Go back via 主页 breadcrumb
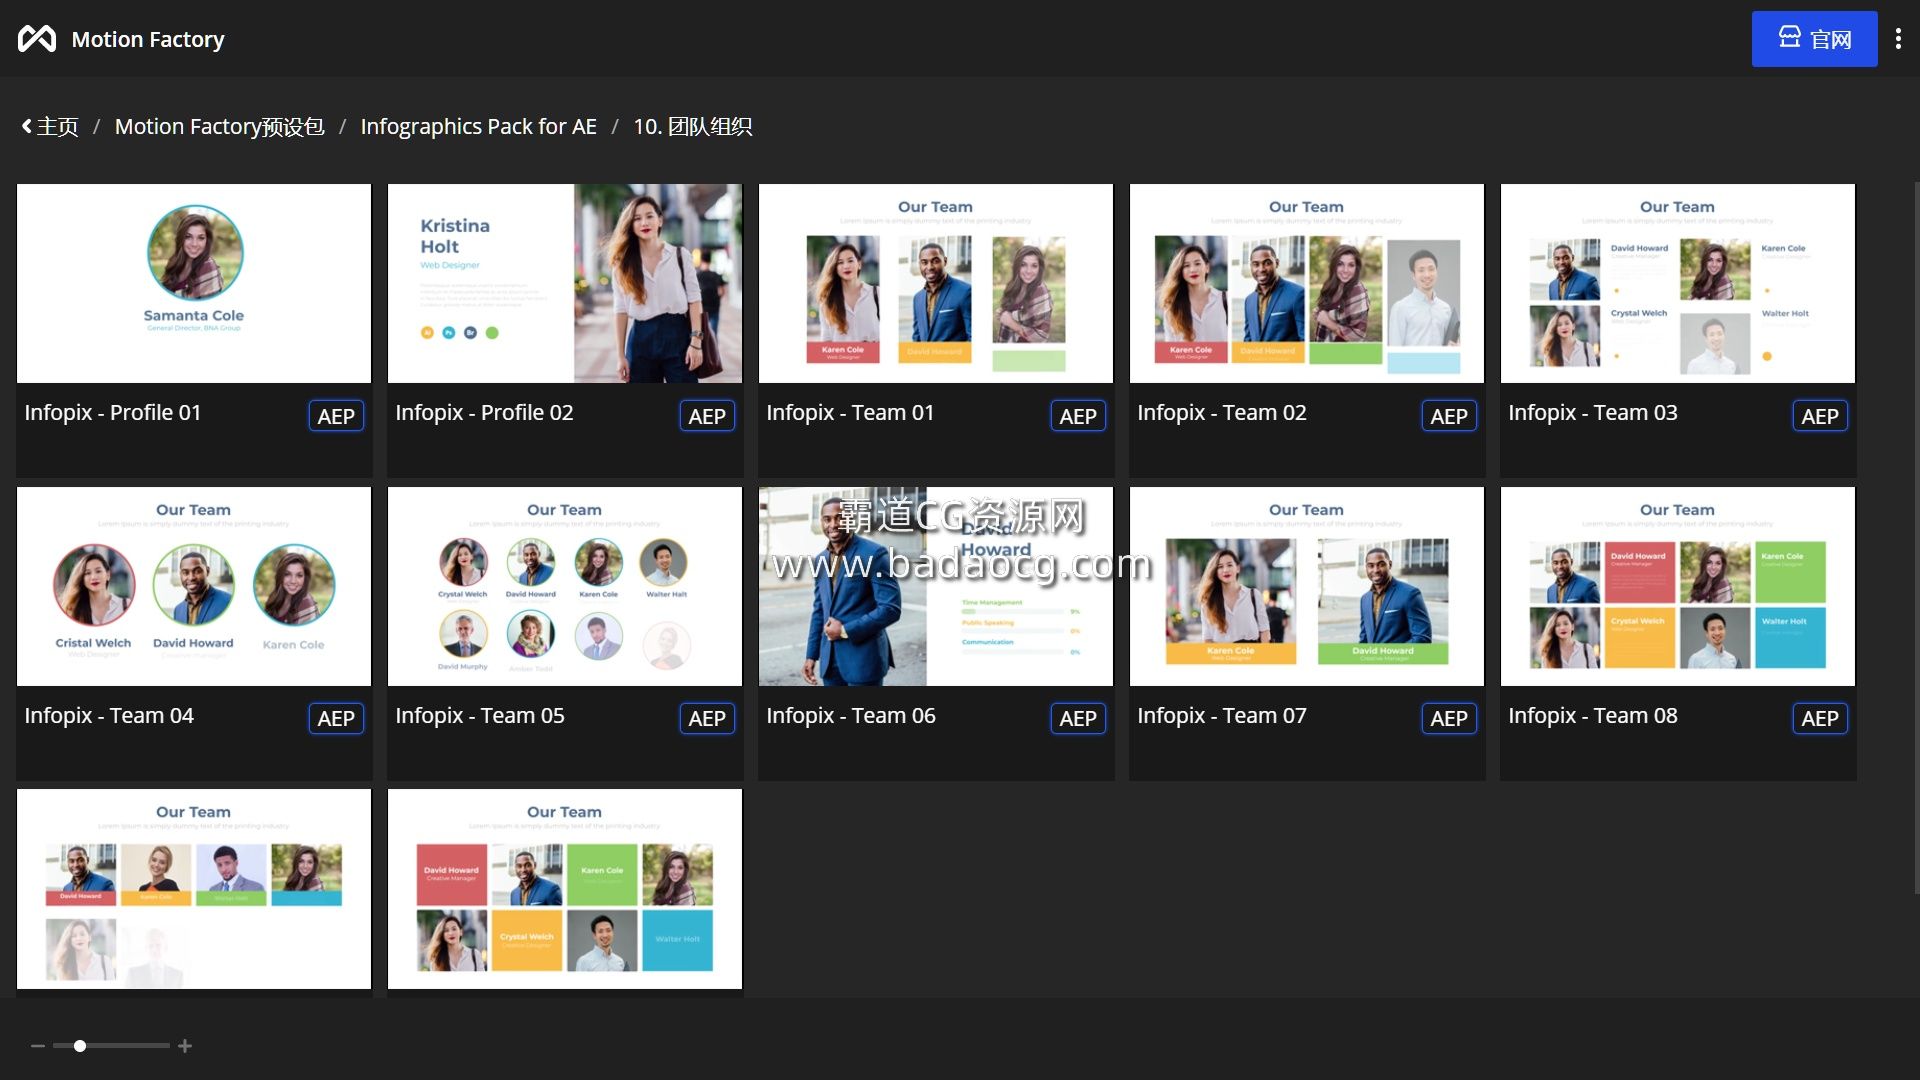1920x1080 pixels. click(50, 127)
